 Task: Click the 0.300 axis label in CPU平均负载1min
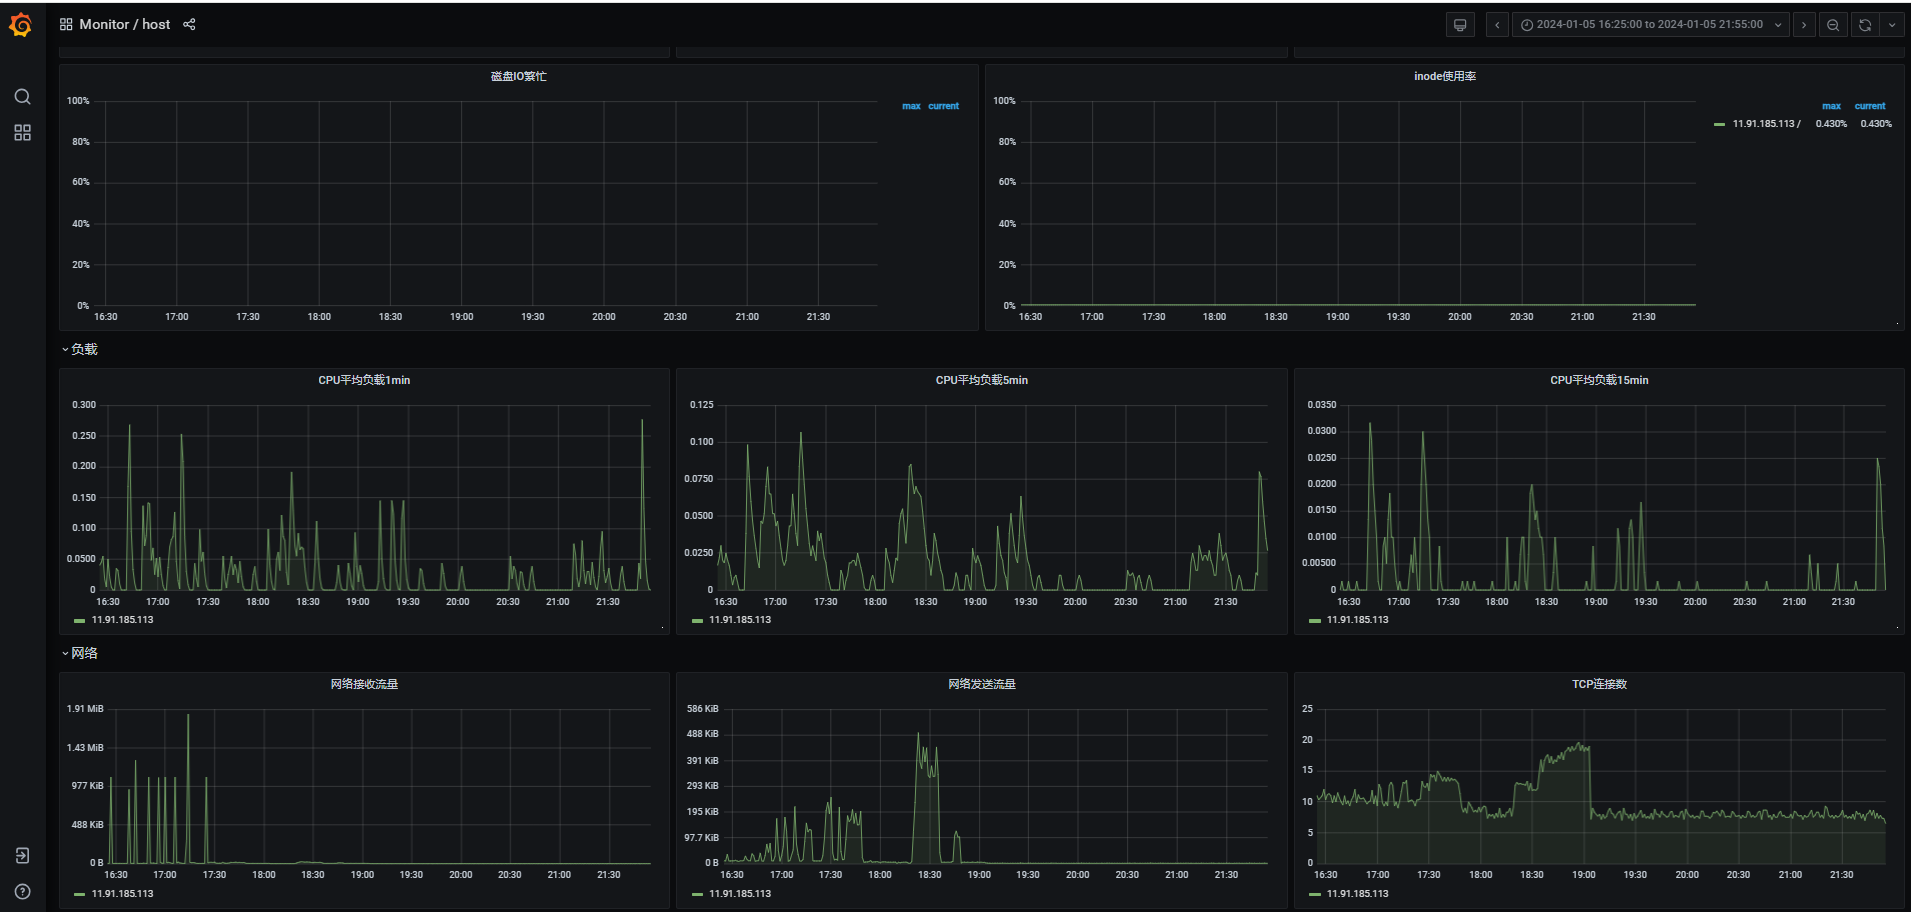[x=84, y=405]
